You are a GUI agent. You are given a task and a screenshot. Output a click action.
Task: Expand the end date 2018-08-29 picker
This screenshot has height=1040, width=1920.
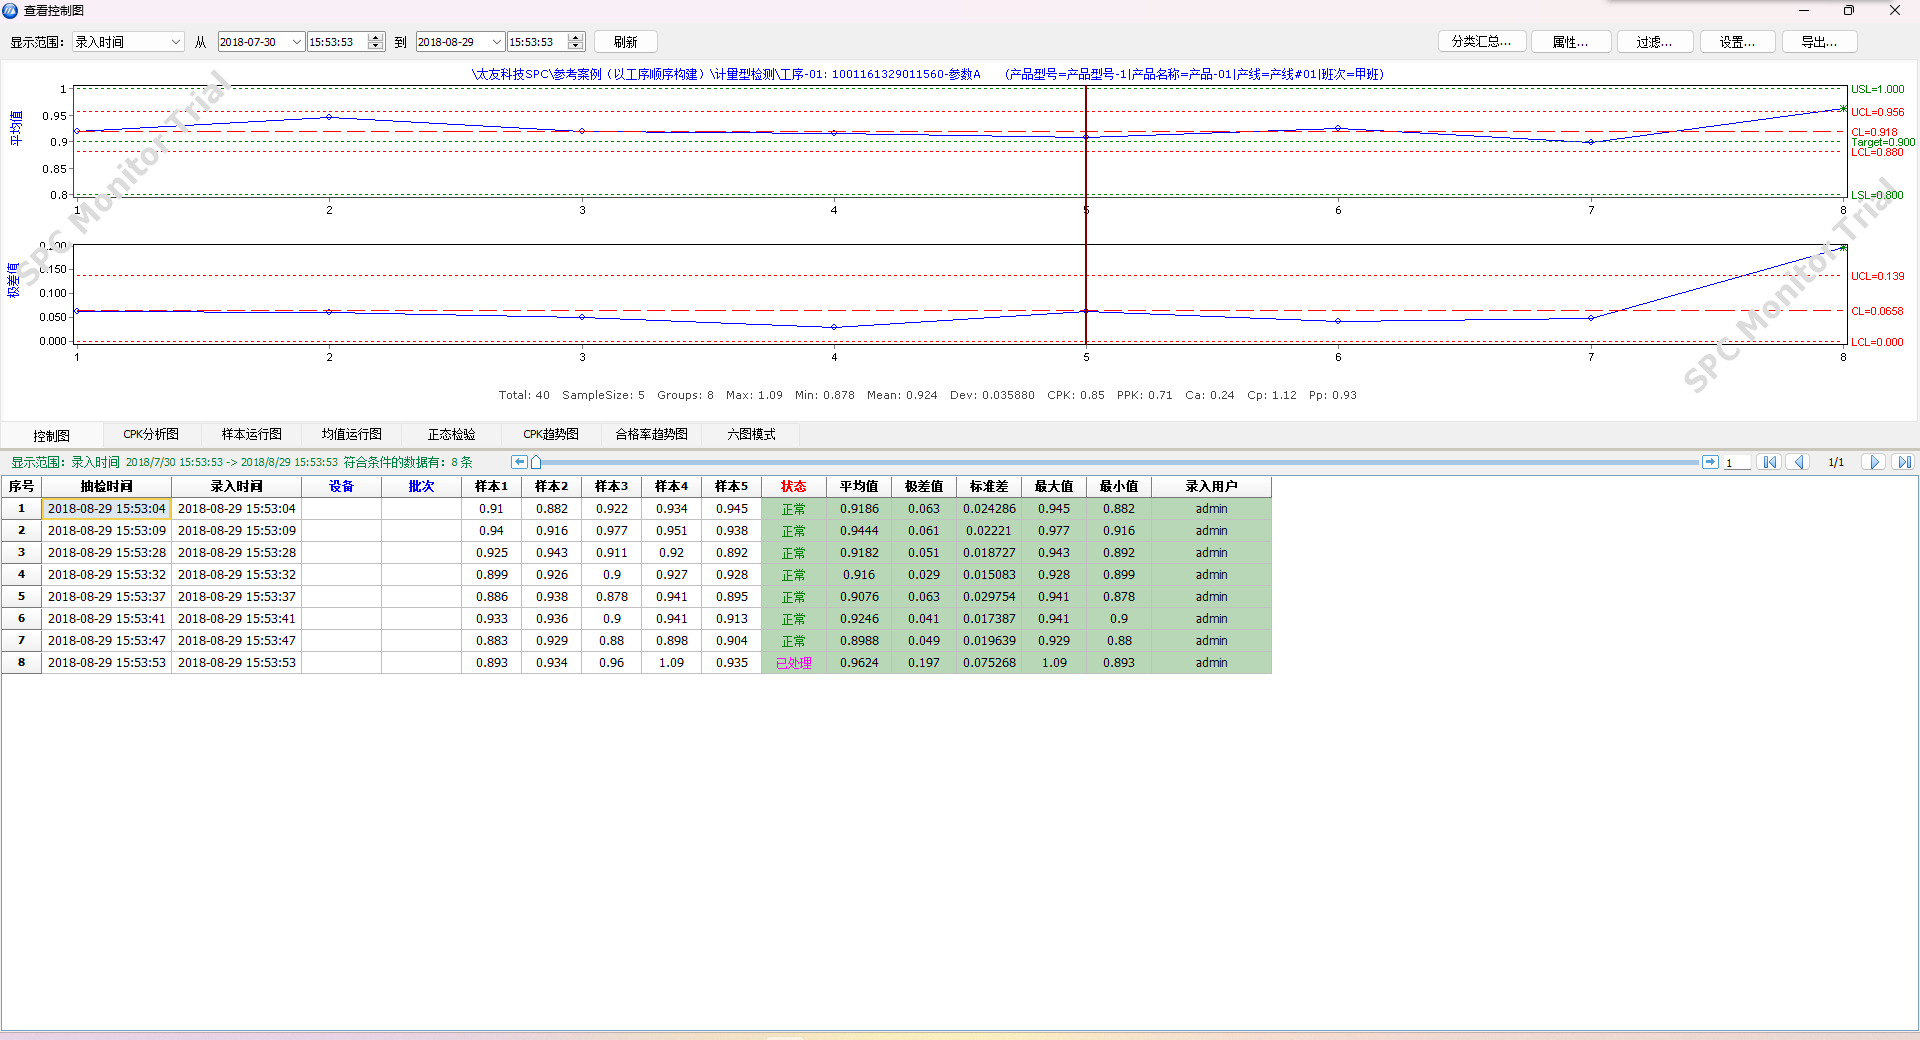[497, 42]
